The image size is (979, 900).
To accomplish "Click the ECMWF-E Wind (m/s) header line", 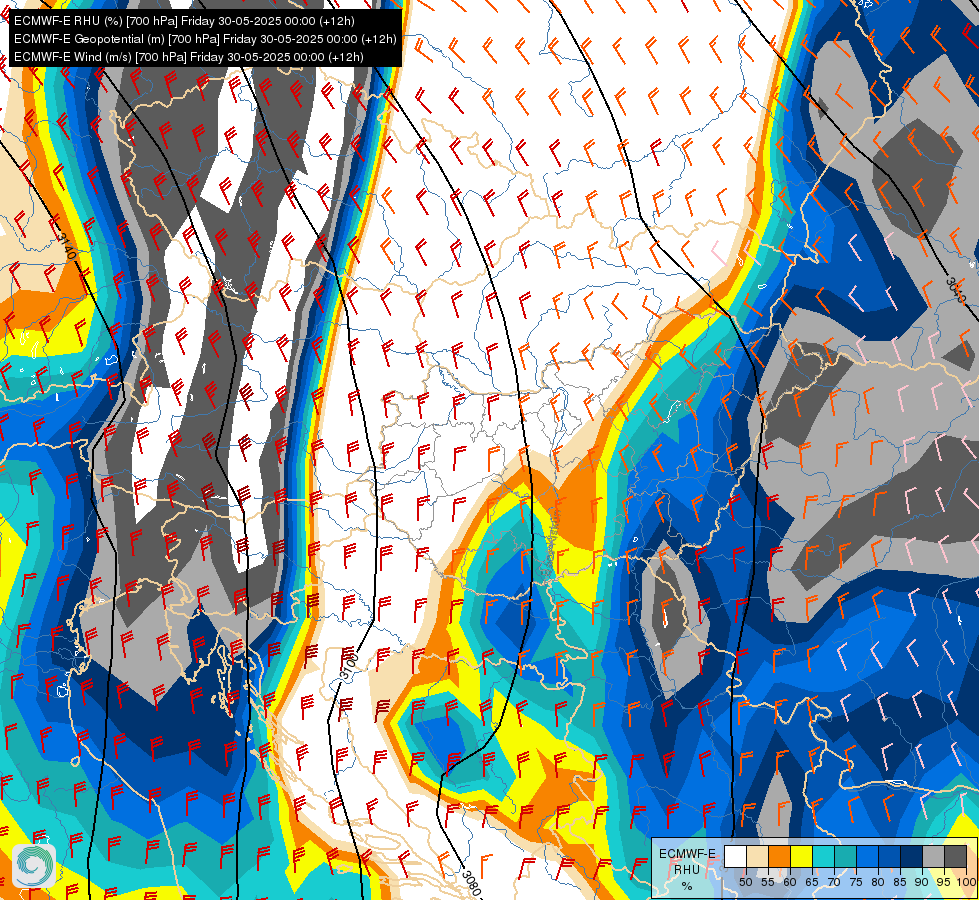I will point(189,57).
